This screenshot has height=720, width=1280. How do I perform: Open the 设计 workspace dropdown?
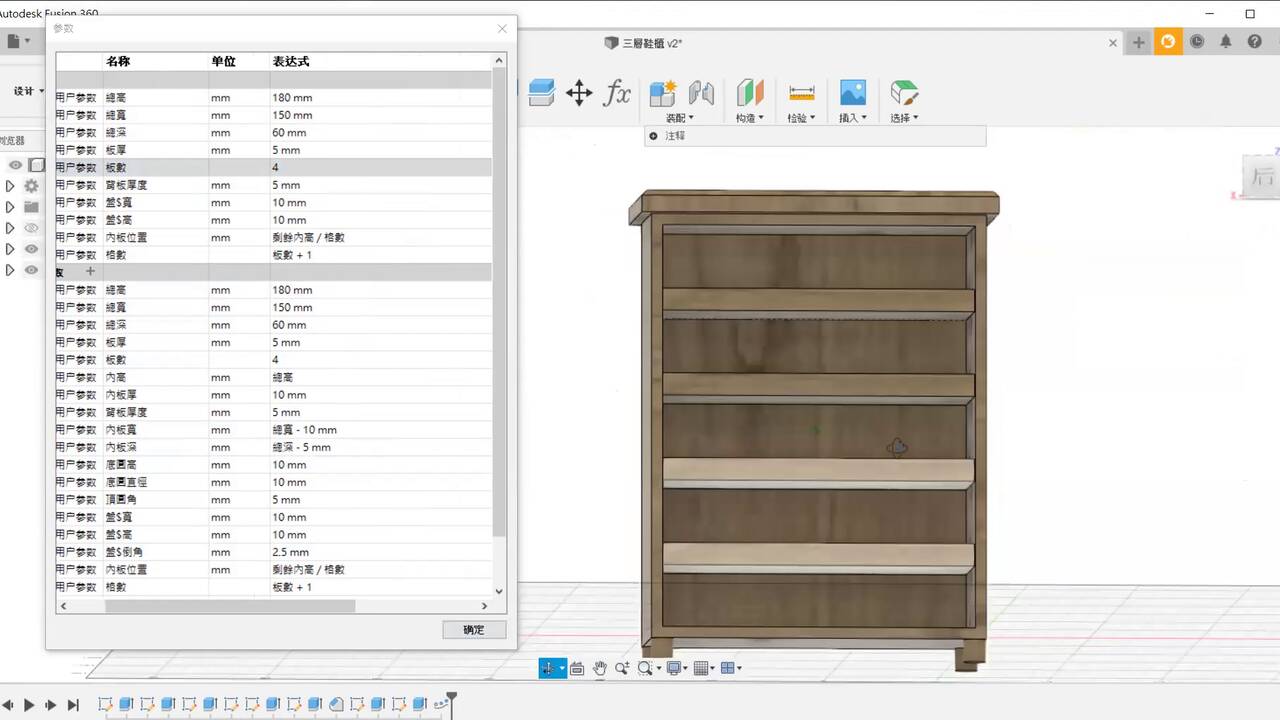29,91
